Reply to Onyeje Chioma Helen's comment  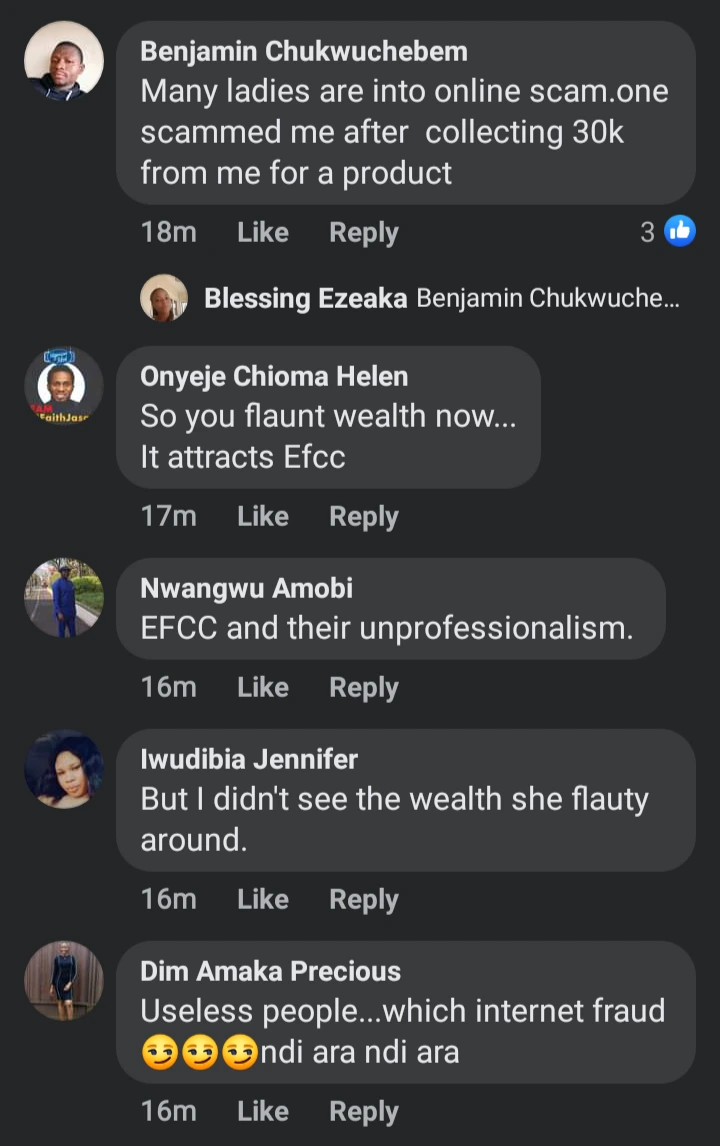[x=364, y=517]
